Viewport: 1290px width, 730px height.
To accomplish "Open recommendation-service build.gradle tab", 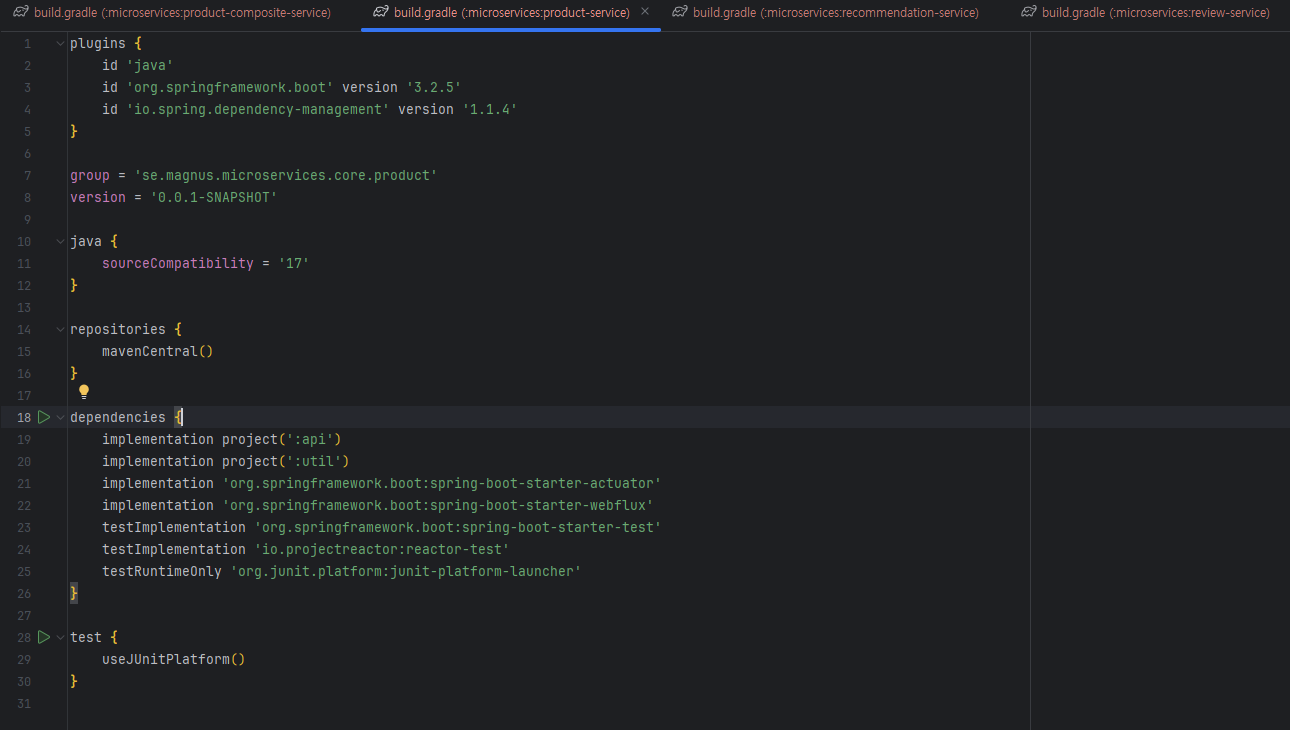I will [x=825, y=13].
